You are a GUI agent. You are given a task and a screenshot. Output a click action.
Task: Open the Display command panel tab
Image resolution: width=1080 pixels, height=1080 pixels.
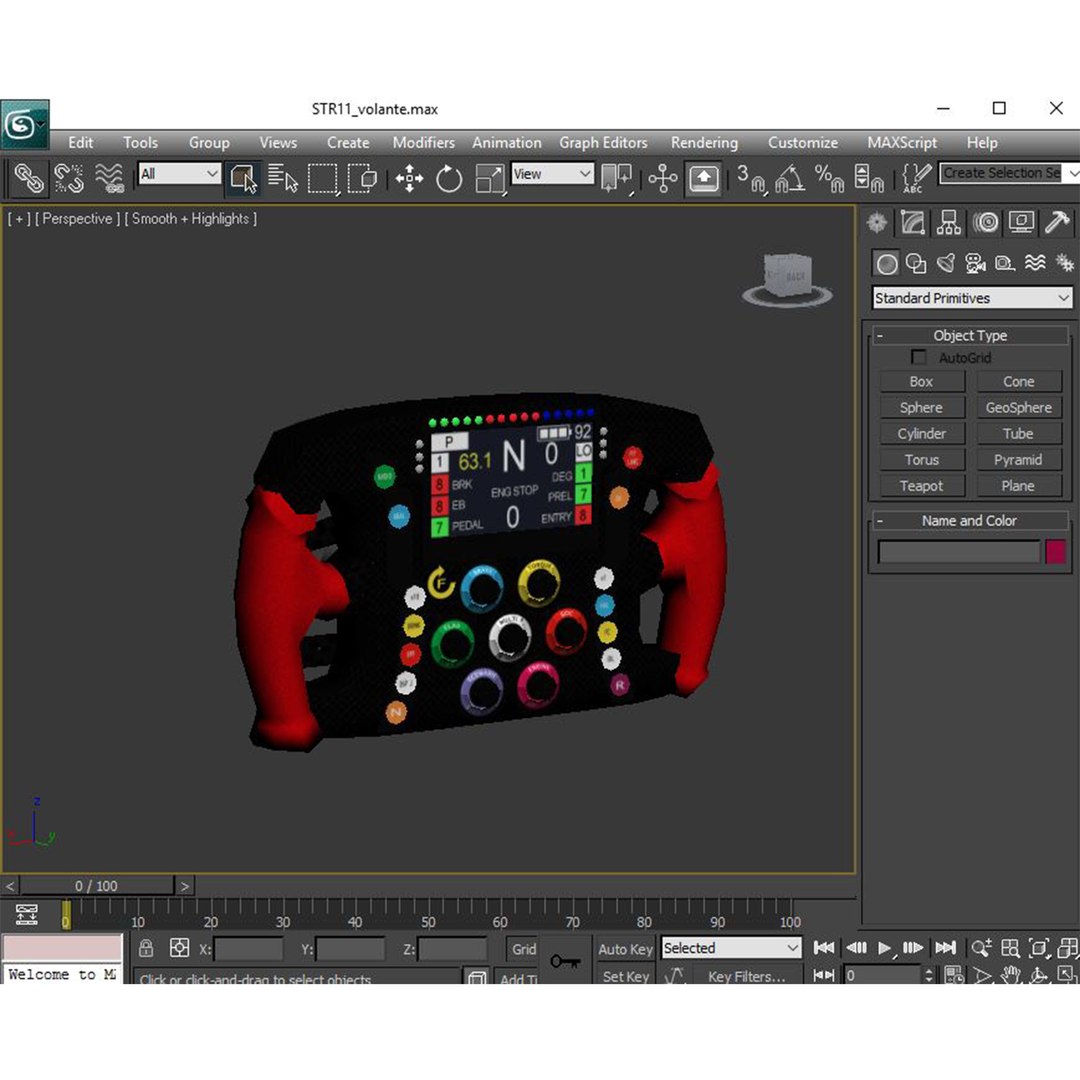pos(1021,222)
